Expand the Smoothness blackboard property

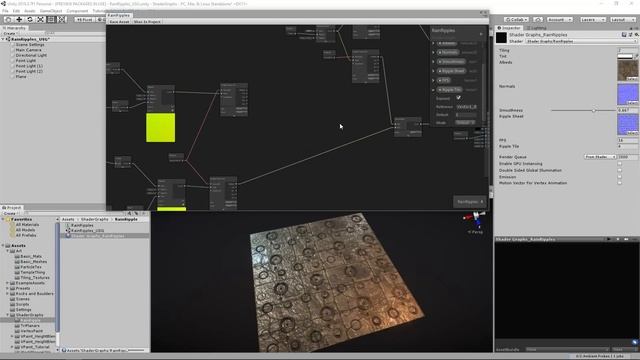coord(433,62)
